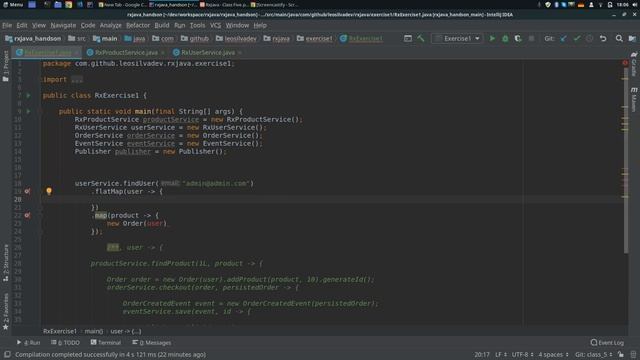Click the red error indicator above scrollbar
The height and width of the screenshot is (360, 640).
[x=625, y=63]
